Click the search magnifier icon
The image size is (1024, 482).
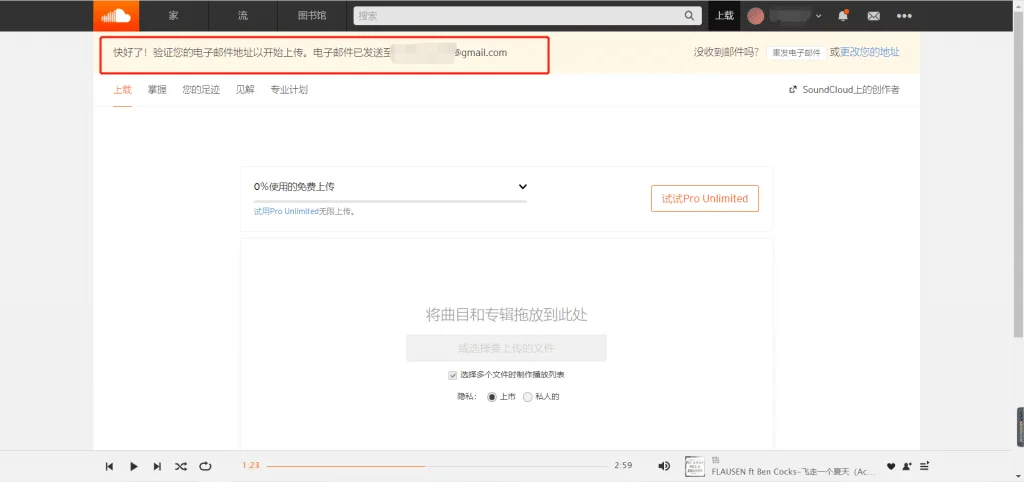(689, 16)
